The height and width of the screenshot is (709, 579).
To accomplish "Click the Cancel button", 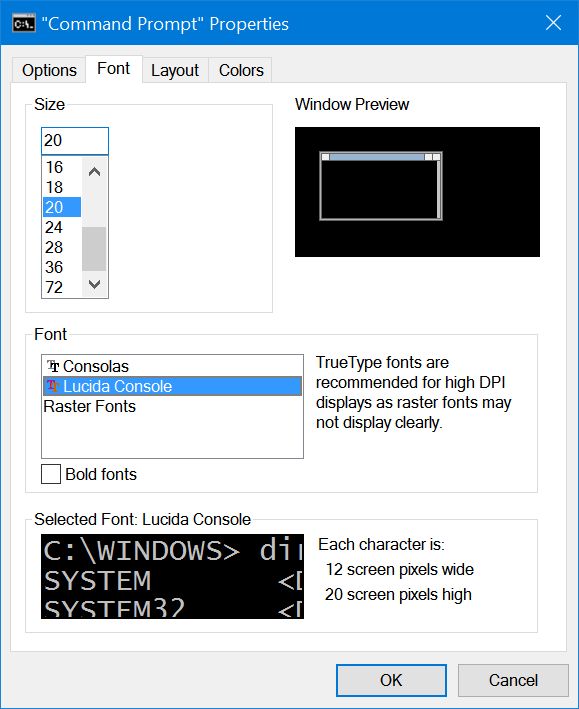I will [x=513, y=680].
